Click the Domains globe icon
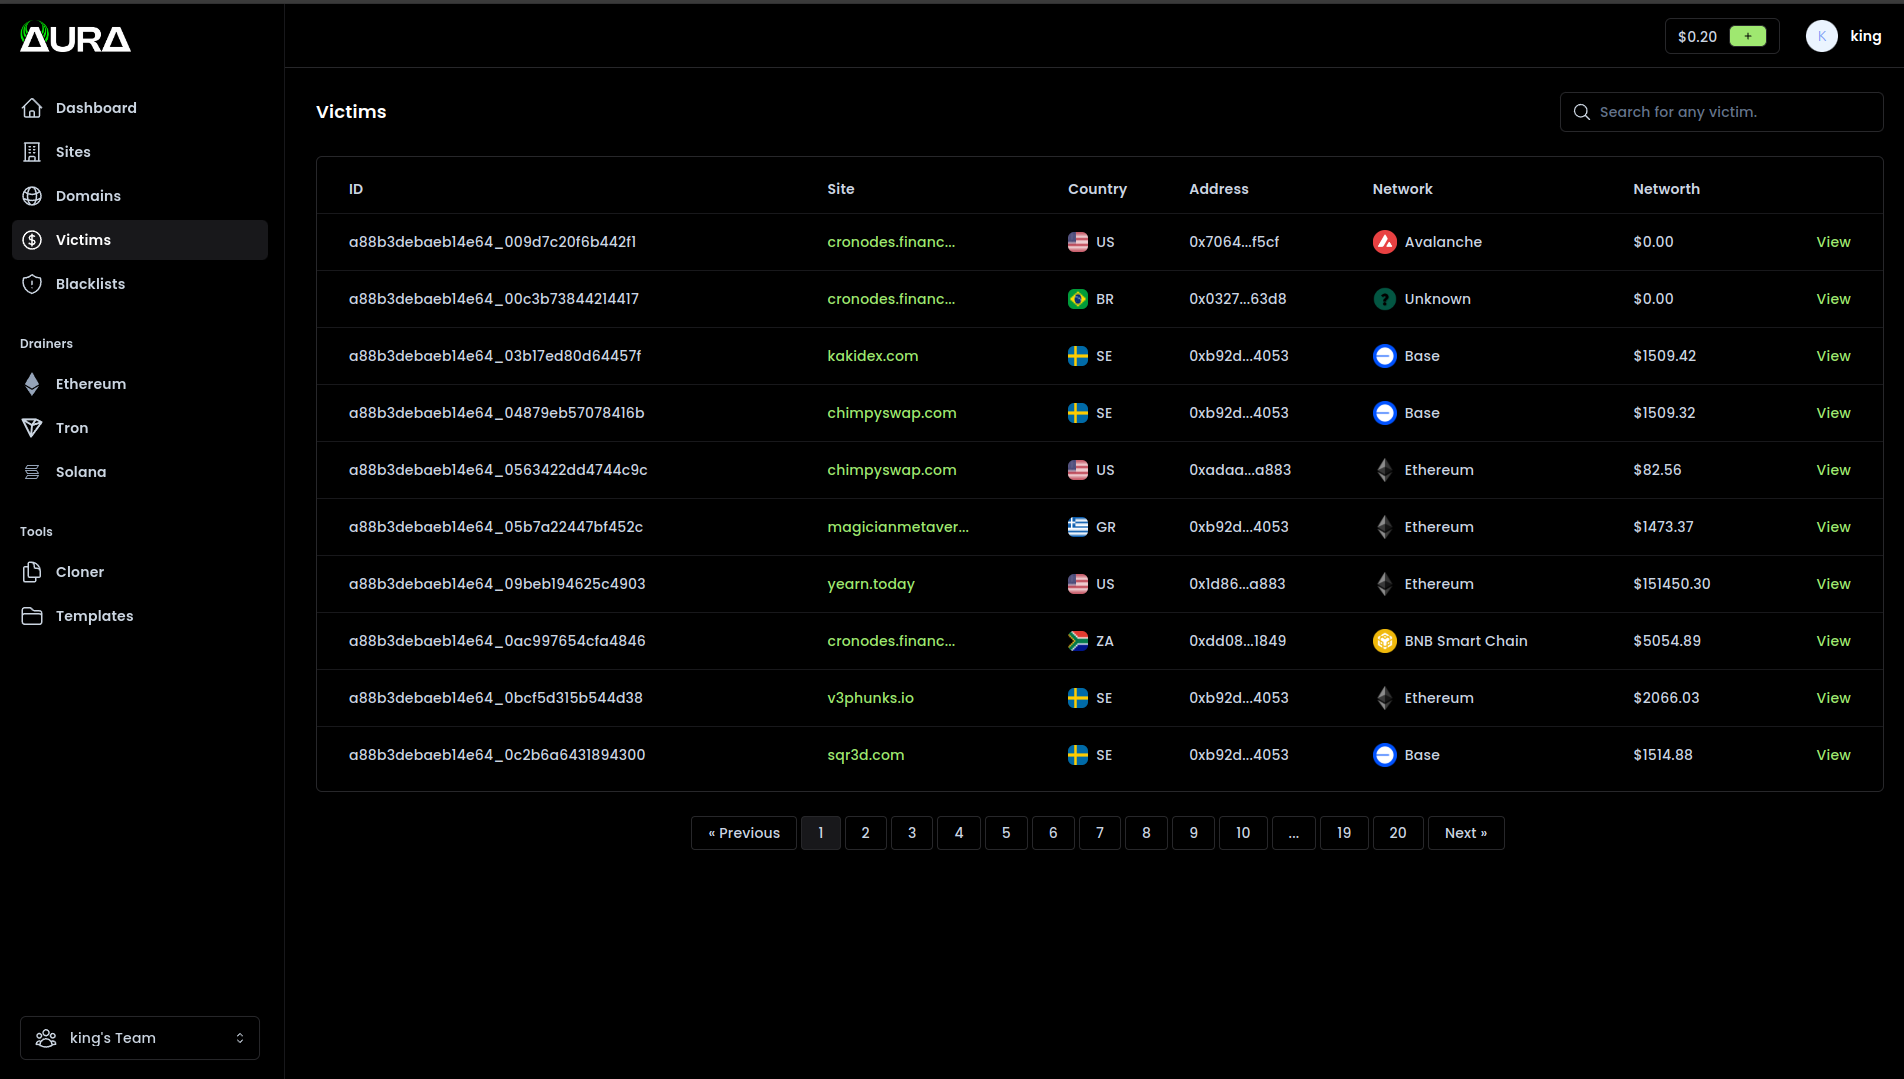The width and height of the screenshot is (1904, 1079). click(32, 196)
